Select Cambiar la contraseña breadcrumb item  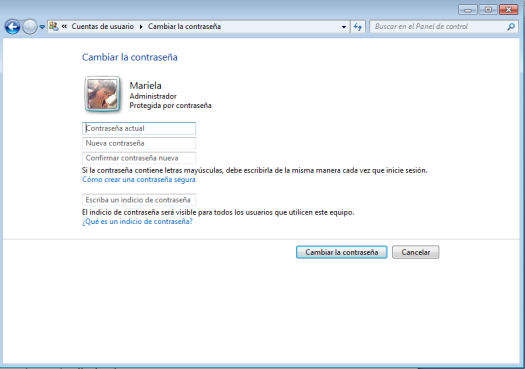click(184, 26)
